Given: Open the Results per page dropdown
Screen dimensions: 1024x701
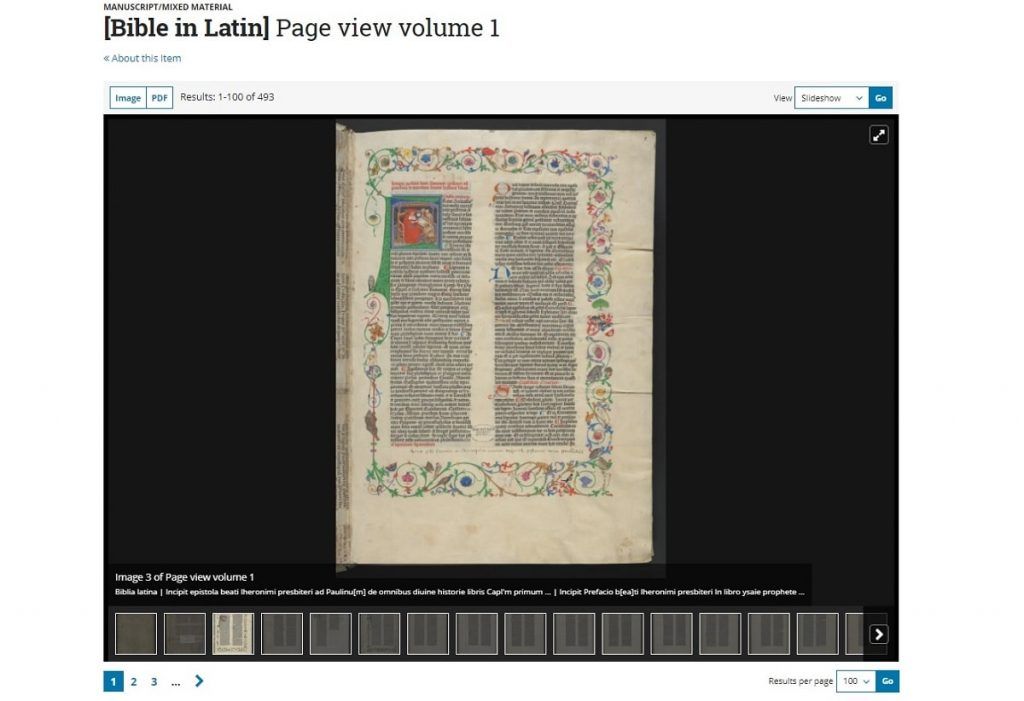Looking at the screenshot, I should coord(856,681).
